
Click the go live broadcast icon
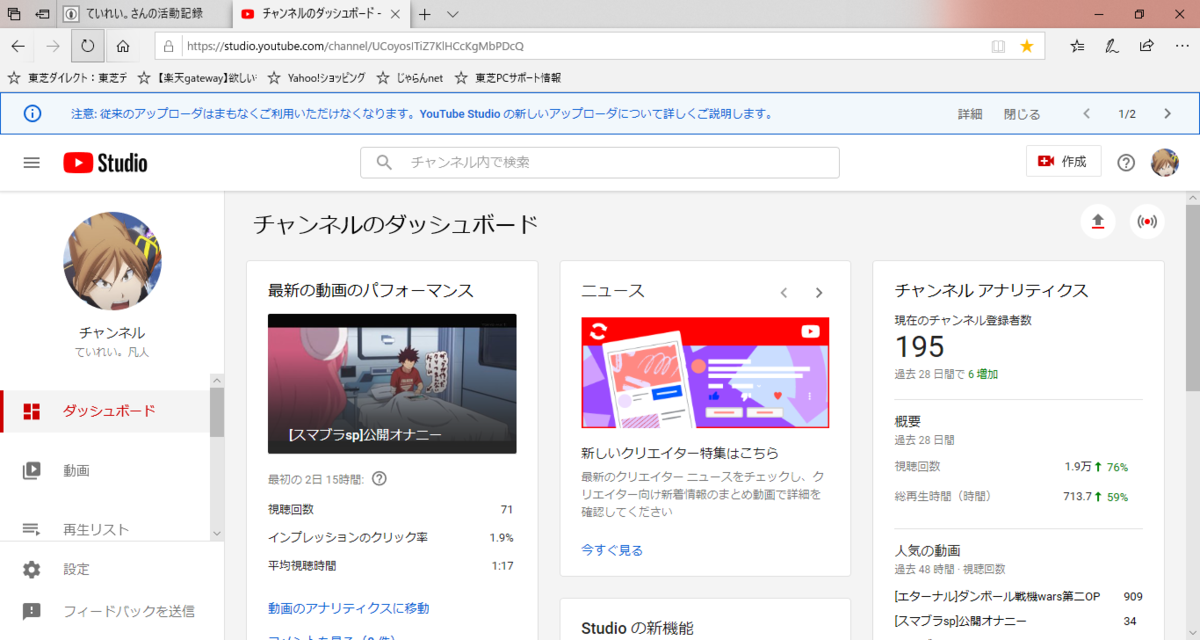point(1147,221)
